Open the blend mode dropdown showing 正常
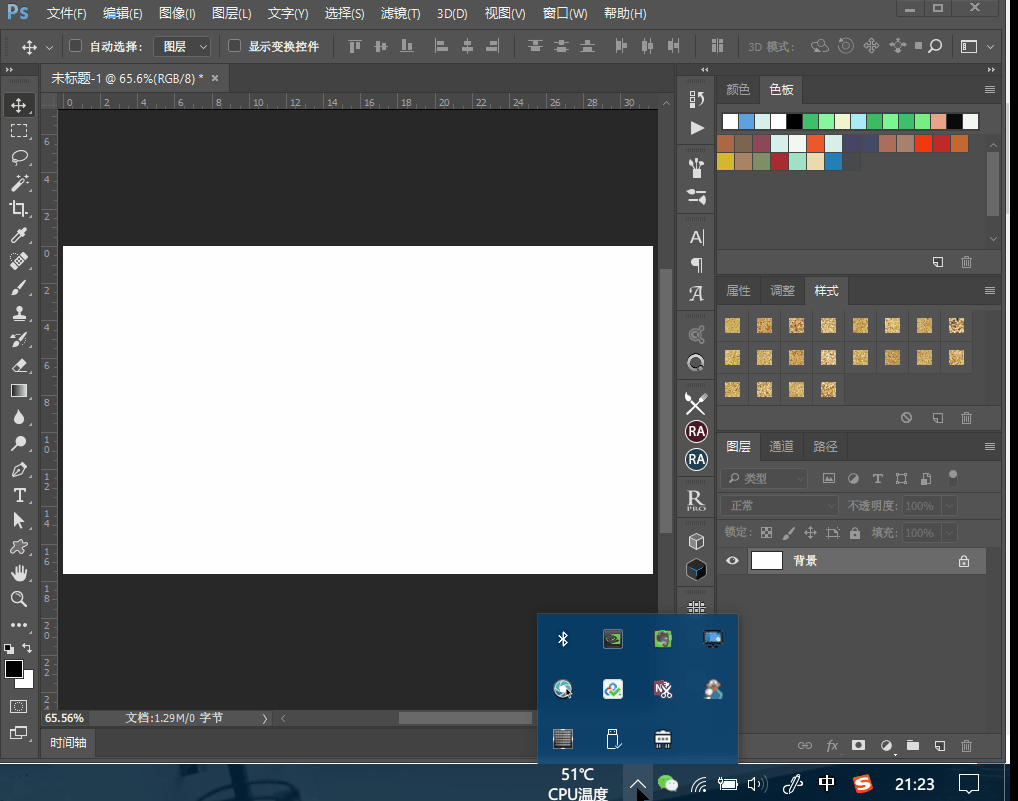The height and width of the screenshot is (801, 1018). pos(779,505)
